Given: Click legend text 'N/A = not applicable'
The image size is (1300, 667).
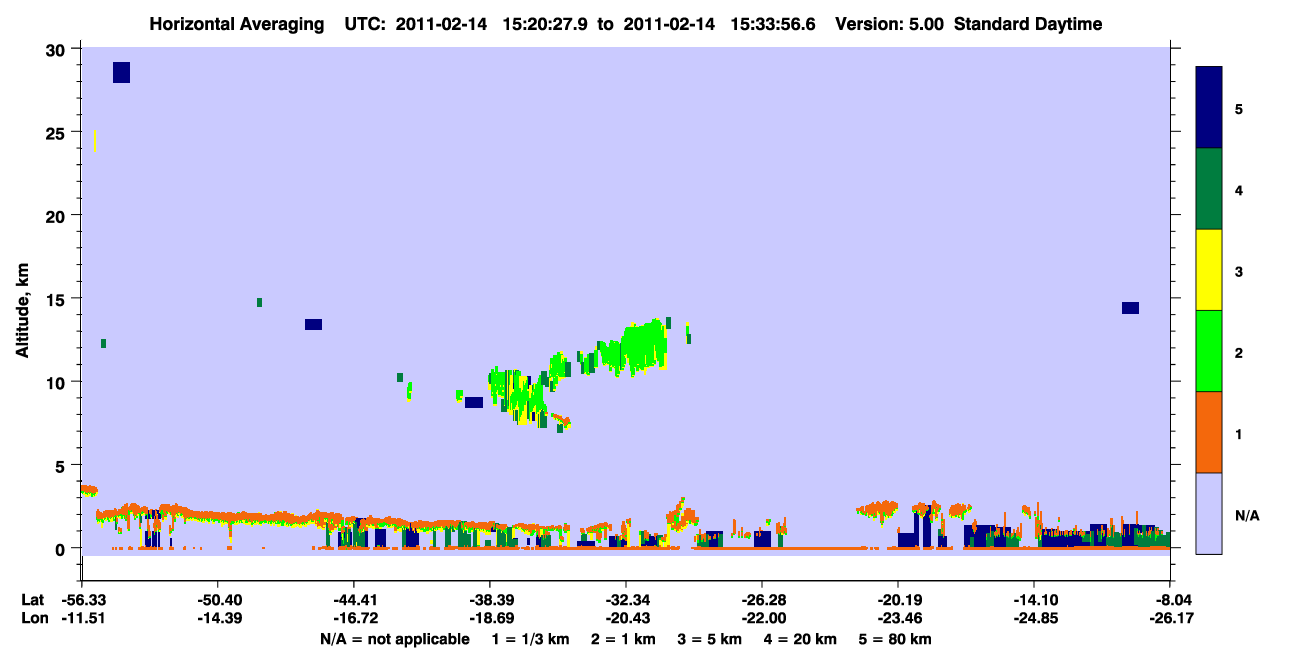Looking at the screenshot, I should pos(395,639).
